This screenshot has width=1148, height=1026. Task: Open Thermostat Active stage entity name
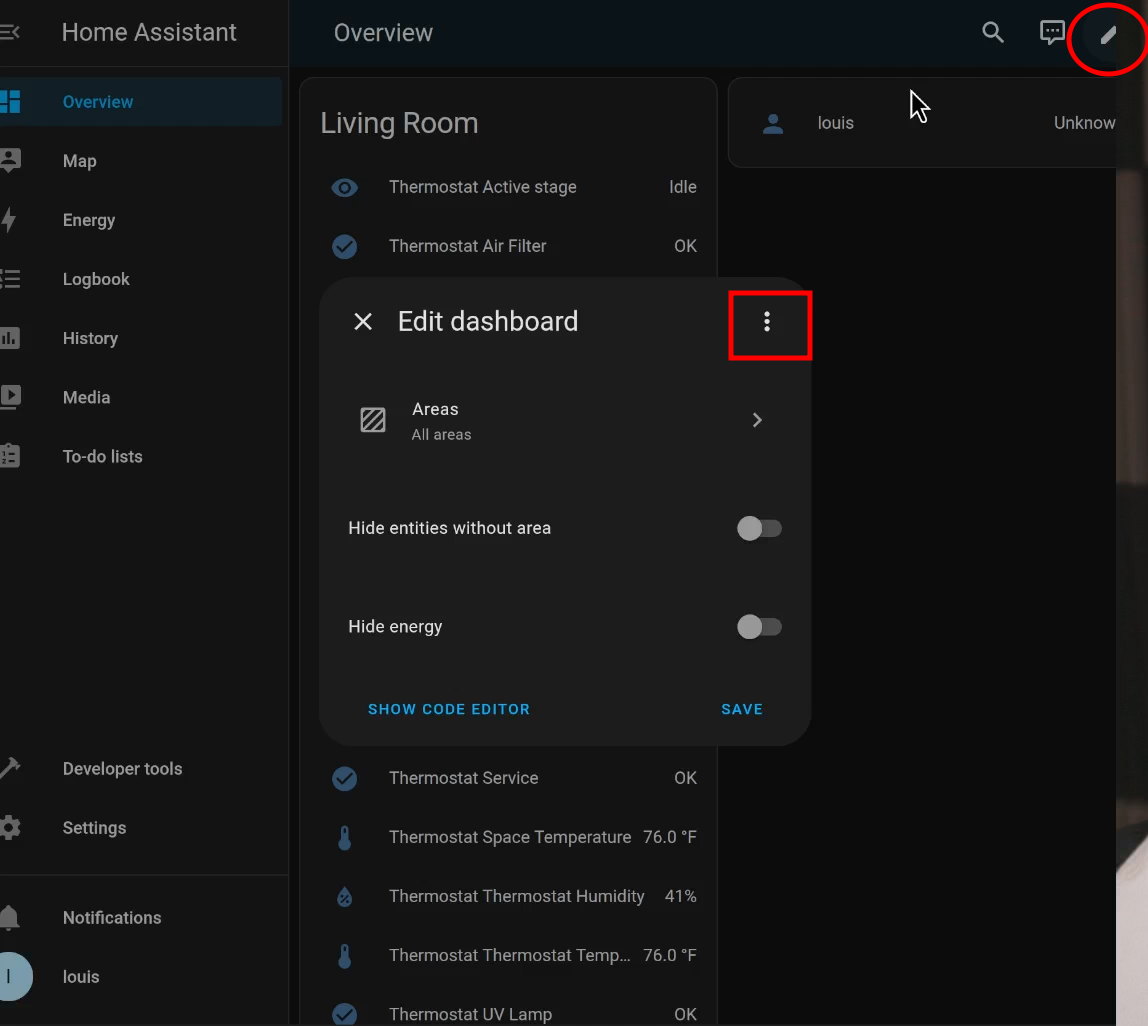click(482, 187)
